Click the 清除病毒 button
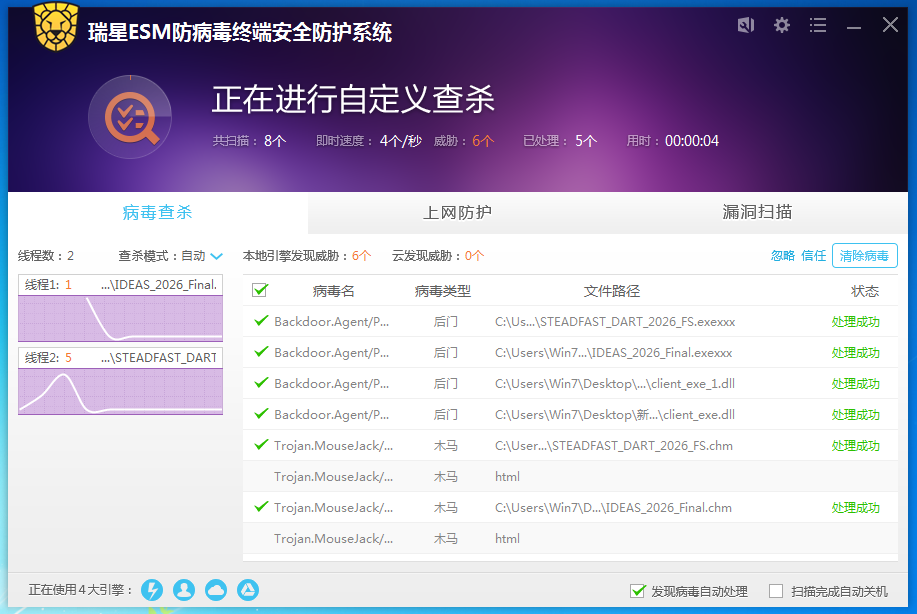The width and height of the screenshot is (917, 614). click(x=864, y=256)
